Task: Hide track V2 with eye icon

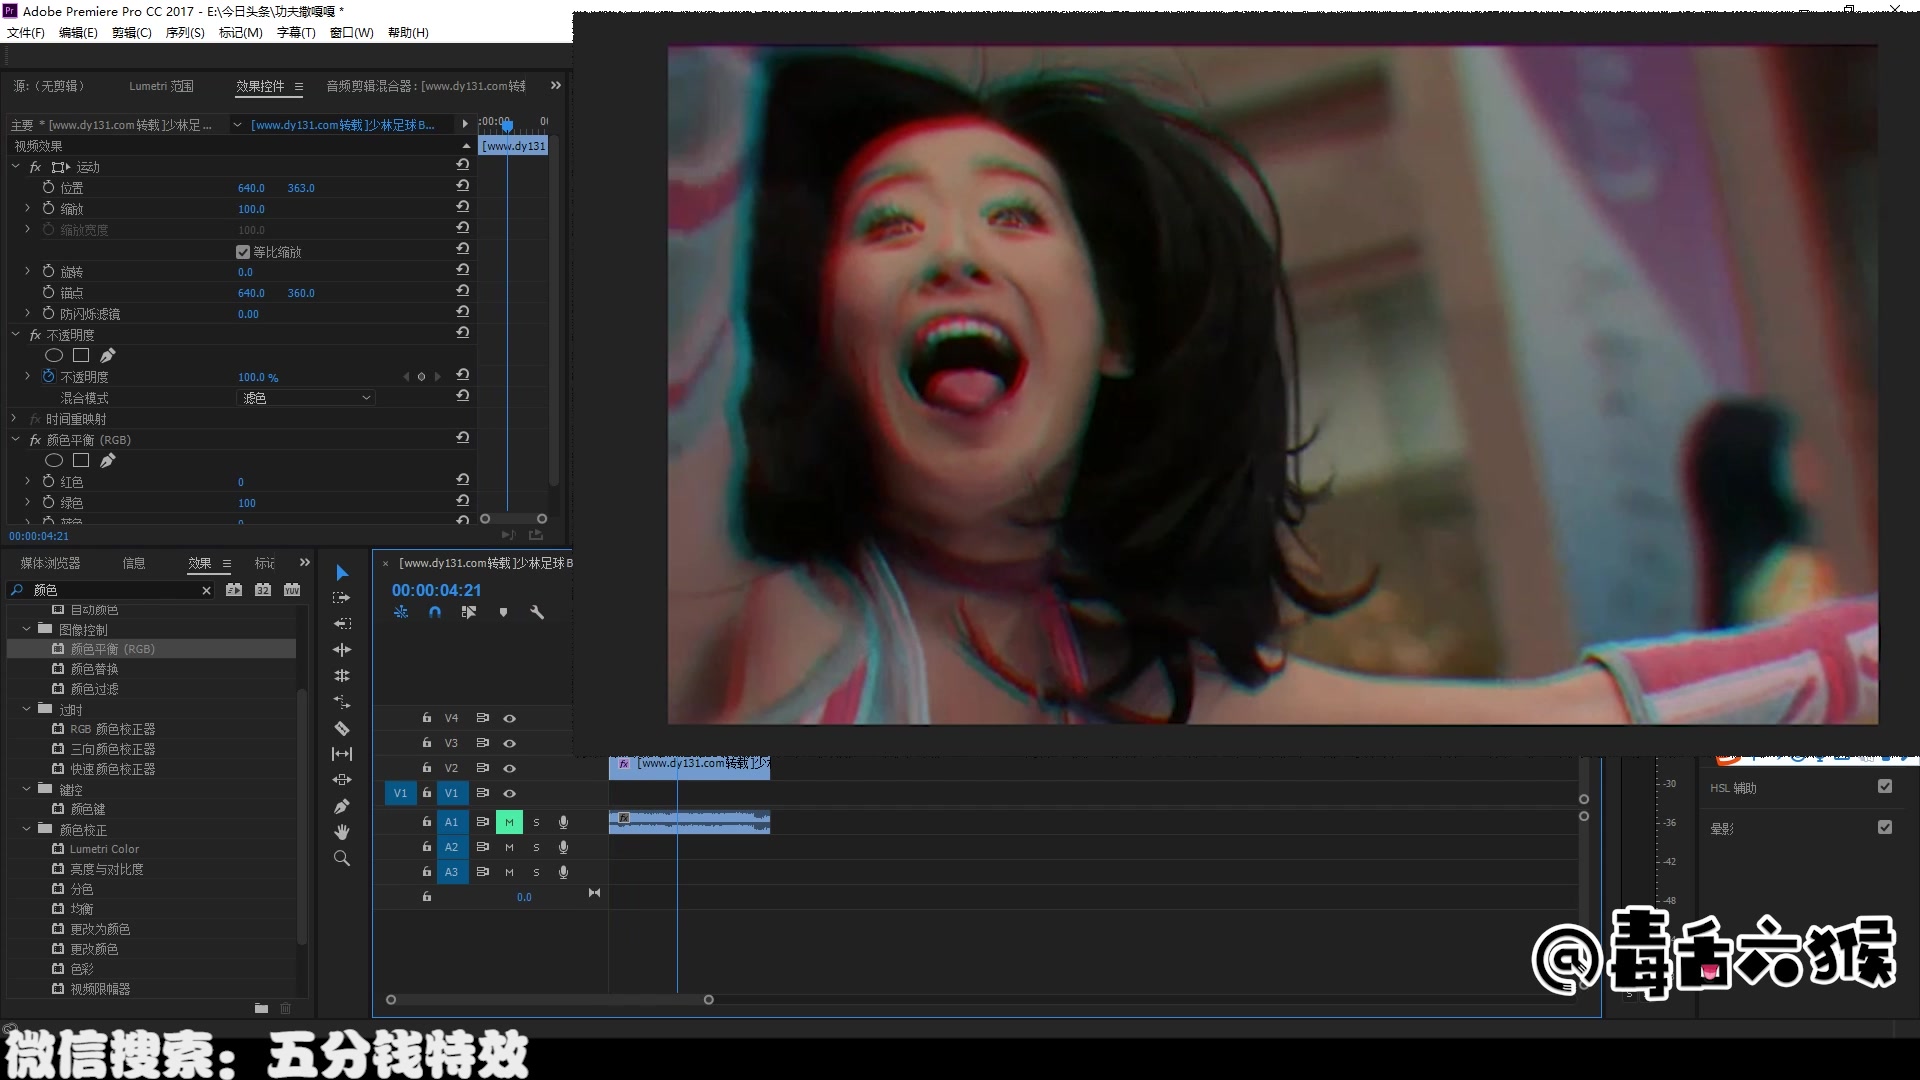Action: point(509,768)
